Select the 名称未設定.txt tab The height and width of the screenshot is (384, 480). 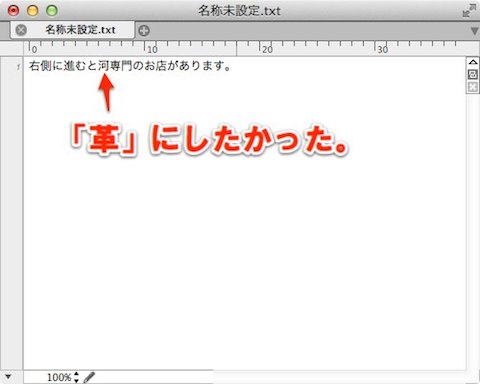[73, 30]
